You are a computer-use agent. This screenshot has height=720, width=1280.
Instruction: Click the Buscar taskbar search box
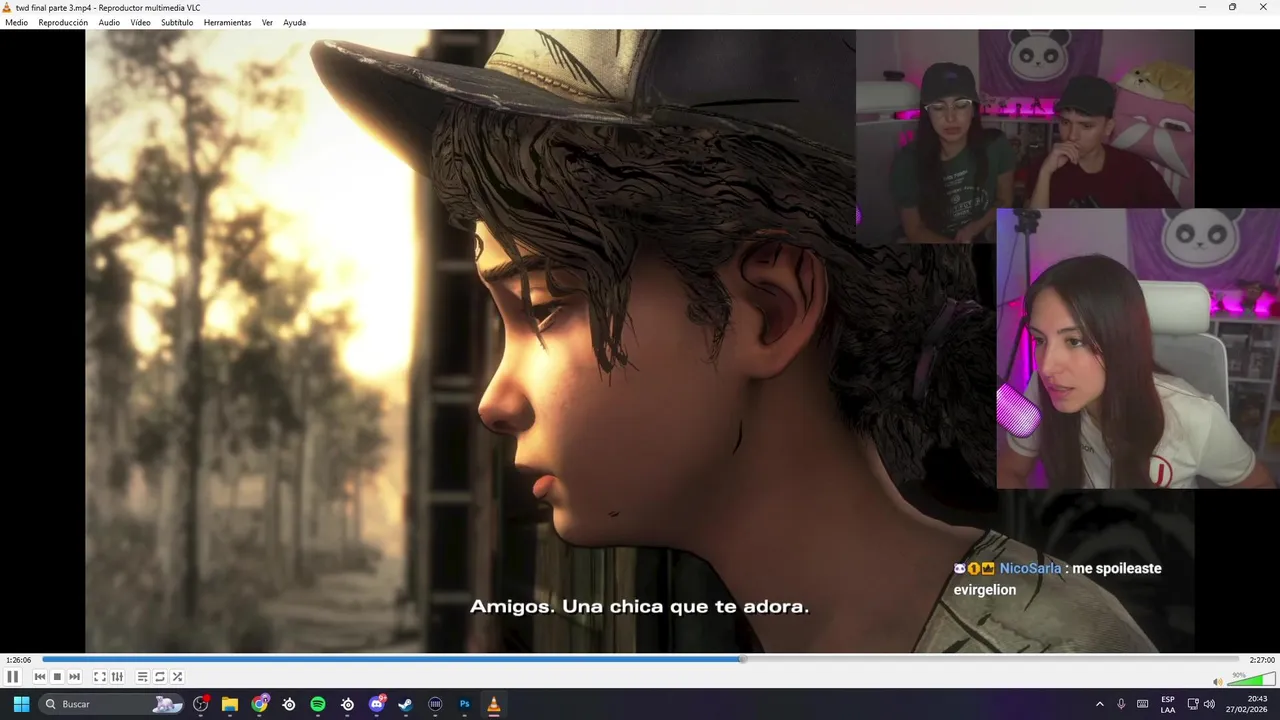pos(112,704)
